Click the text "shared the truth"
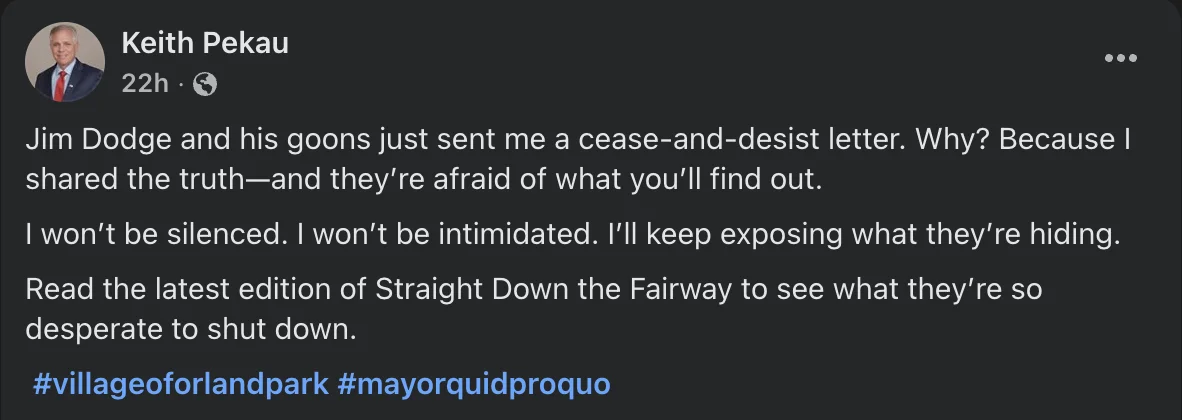This screenshot has width=1182, height=420. click(132, 179)
